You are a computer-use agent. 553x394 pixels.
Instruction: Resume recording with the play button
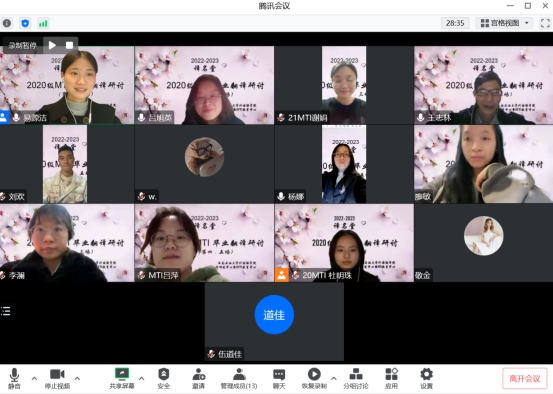52,45
